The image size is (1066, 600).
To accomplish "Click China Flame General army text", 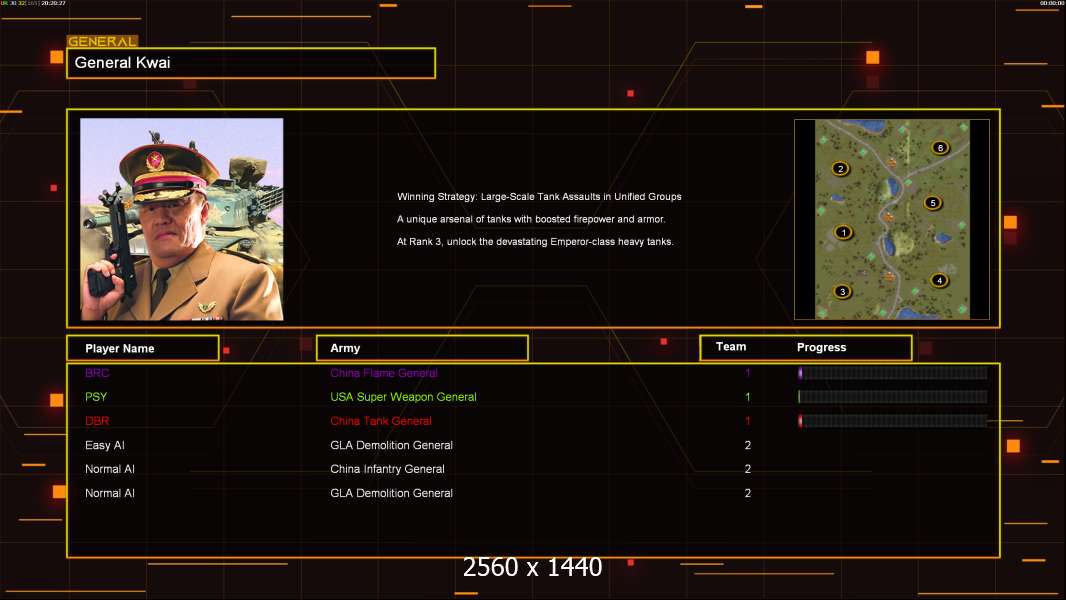I will [x=383, y=373].
